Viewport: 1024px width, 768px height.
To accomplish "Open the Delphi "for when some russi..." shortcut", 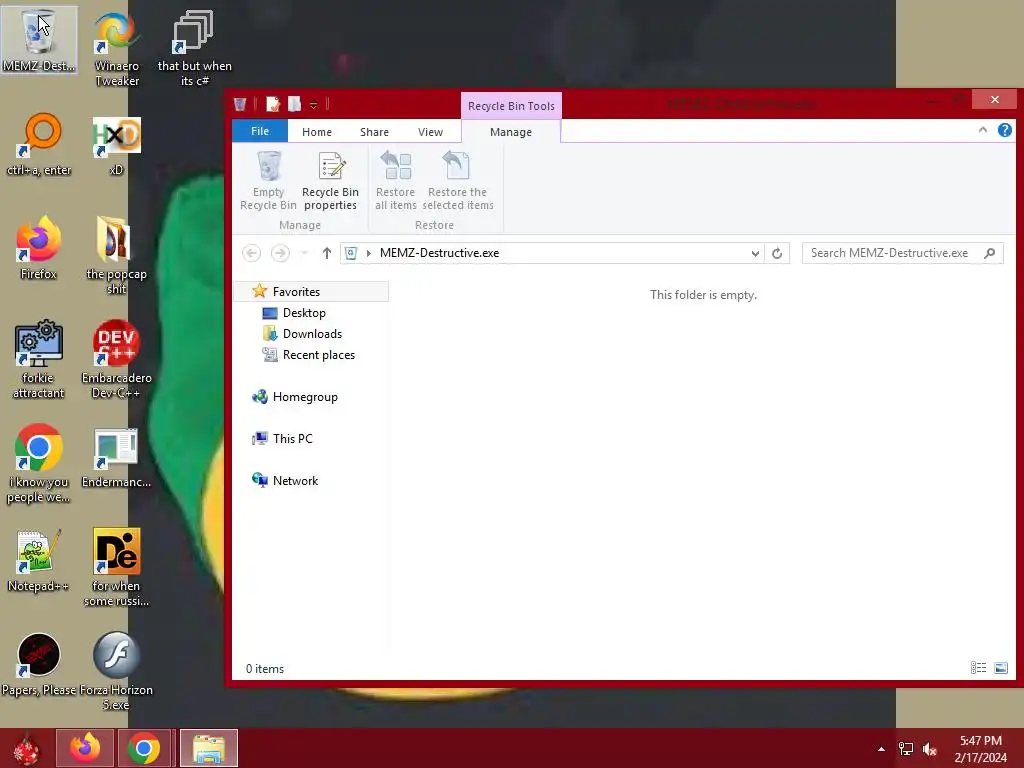I will (x=116, y=568).
